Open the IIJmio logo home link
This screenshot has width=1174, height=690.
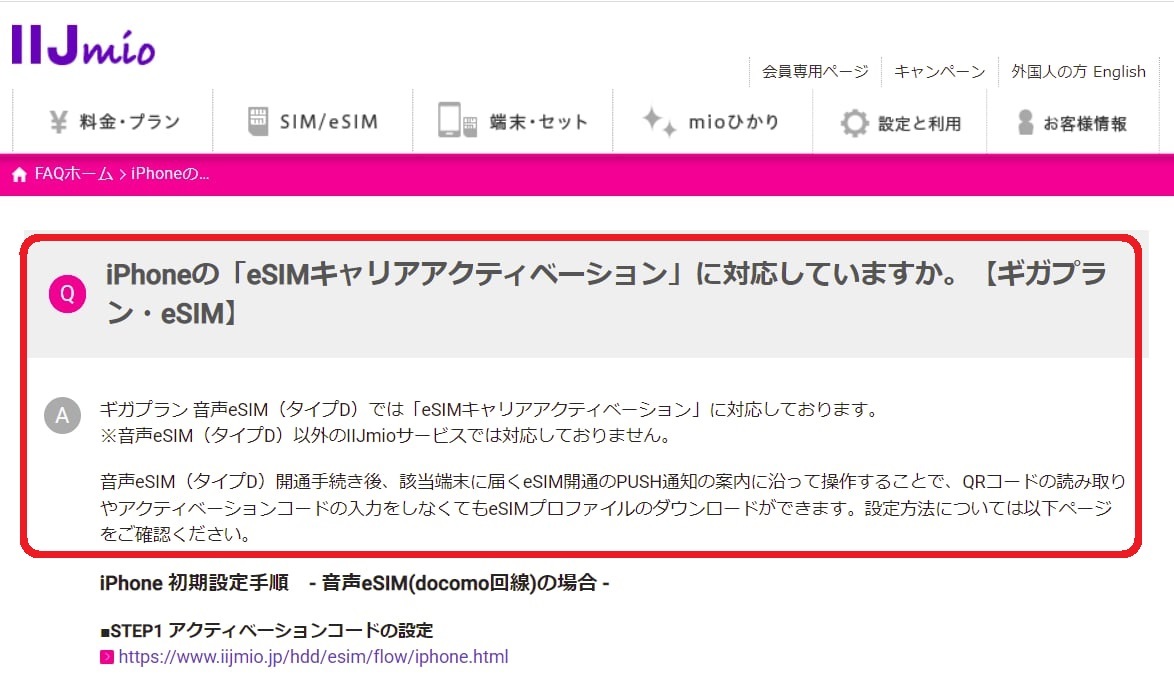[83, 46]
